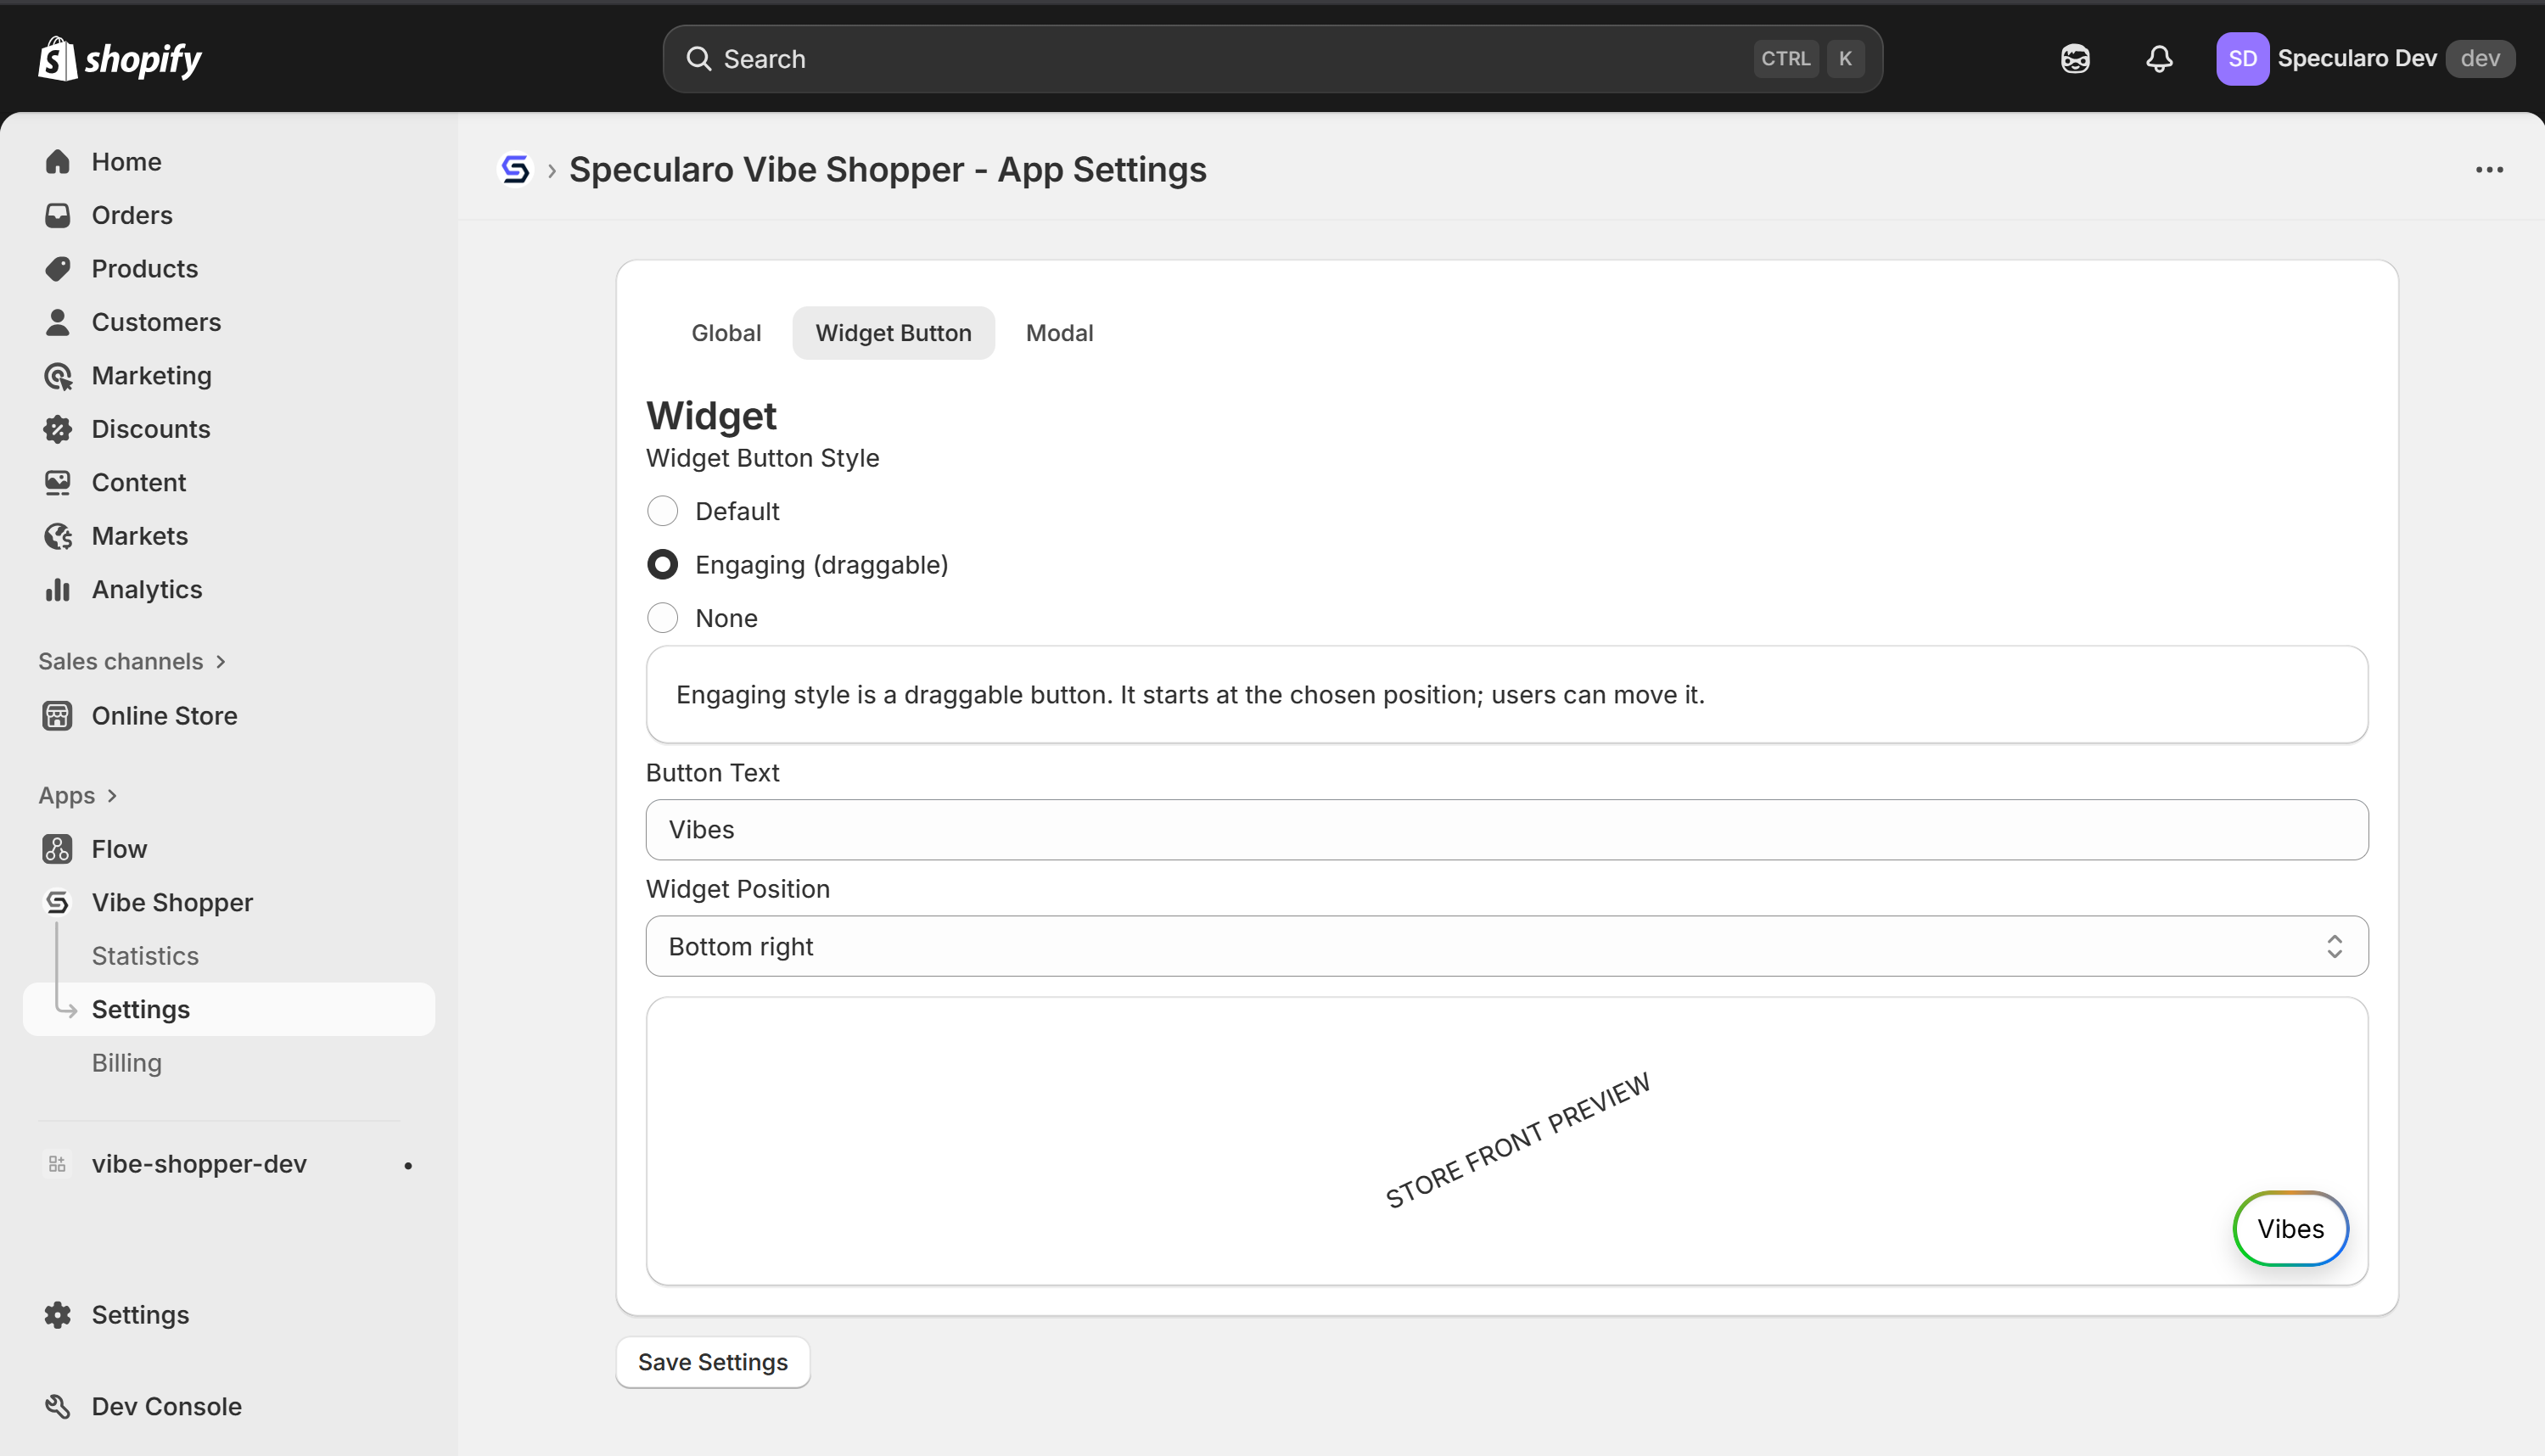
Task: Select the Vibe Shopper app icon
Action: [x=58, y=901]
